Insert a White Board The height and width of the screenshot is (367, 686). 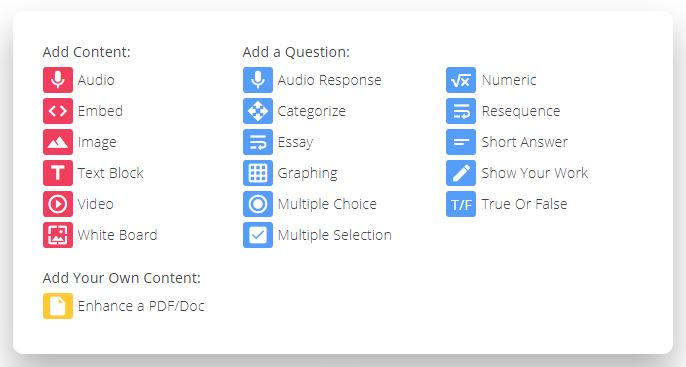click(x=58, y=235)
